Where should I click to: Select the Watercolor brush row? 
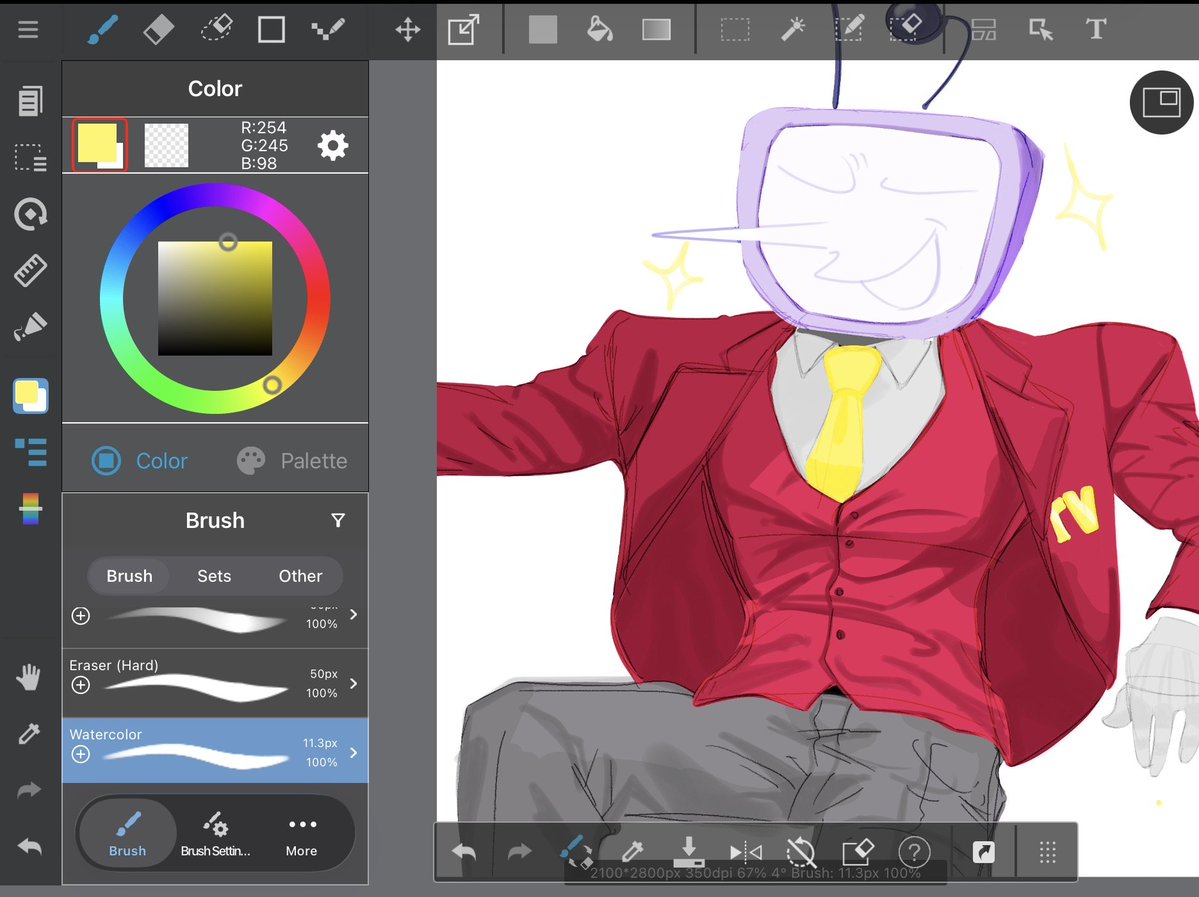(x=215, y=750)
